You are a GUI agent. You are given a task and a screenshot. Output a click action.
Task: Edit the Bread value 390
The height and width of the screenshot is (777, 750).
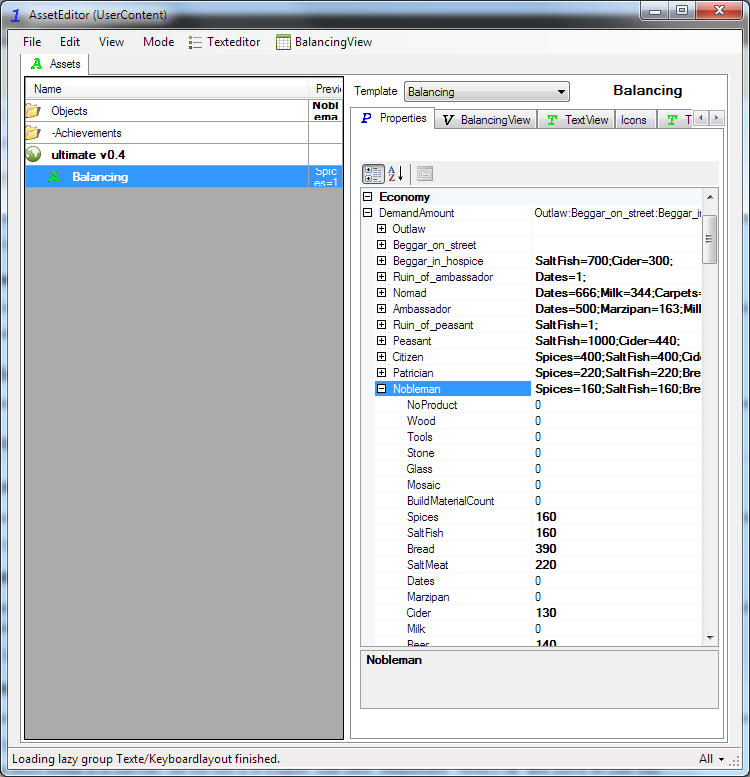pos(617,549)
